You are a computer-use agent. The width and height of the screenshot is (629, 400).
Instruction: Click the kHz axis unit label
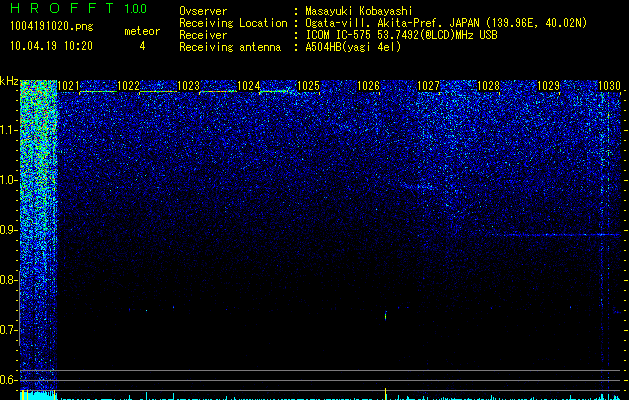9,81
